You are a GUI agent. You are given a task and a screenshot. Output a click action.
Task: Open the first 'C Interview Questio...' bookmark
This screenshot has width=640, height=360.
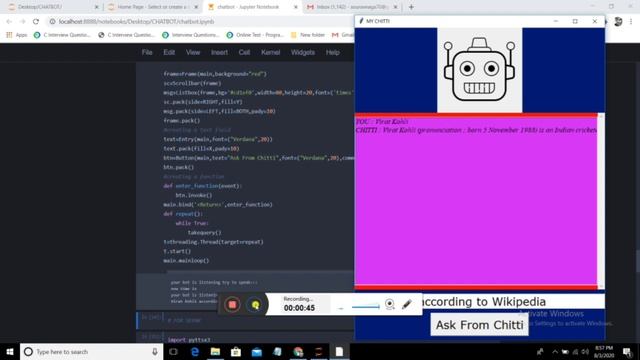[x=62, y=35]
